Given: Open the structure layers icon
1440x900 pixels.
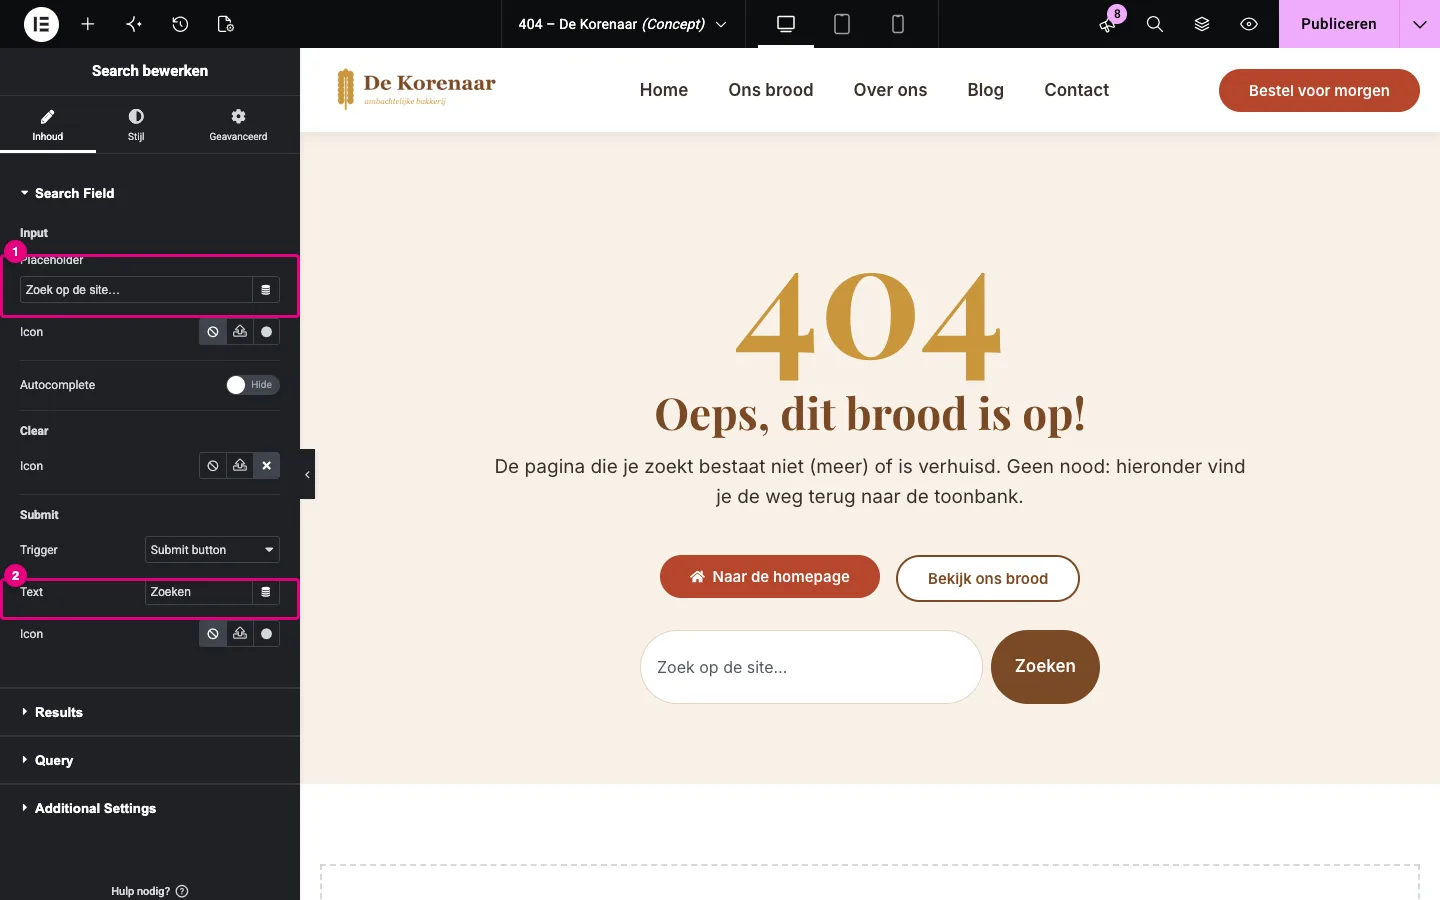Looking at the screenshot, I should 1202,24.
